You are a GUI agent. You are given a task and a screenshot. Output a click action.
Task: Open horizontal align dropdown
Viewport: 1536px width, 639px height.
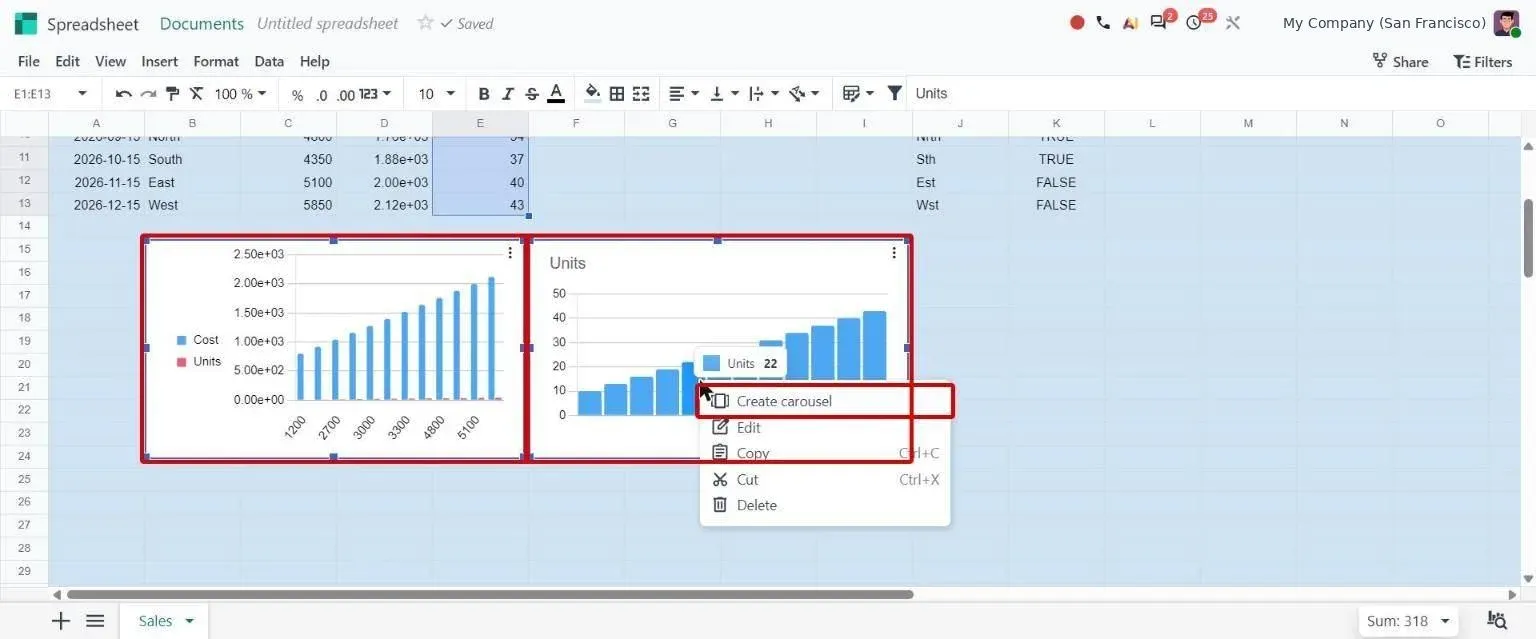[x=684, y=94]
